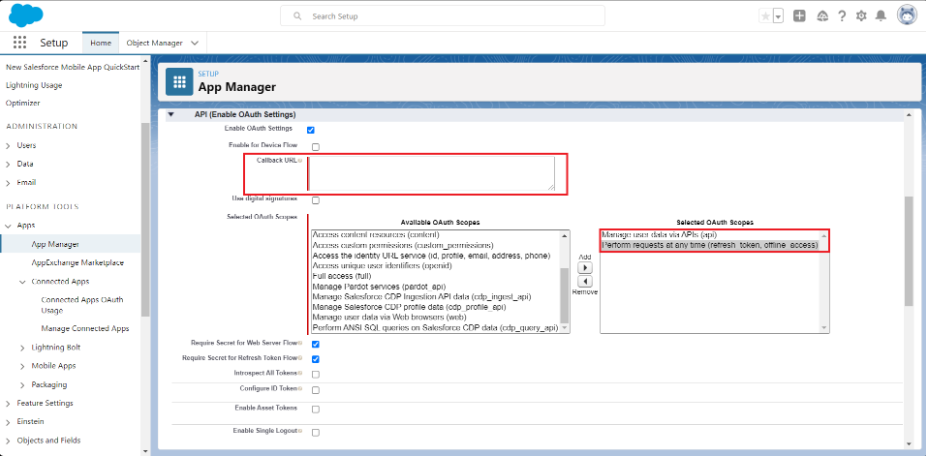This screenshot has width=926, height=456.
Task: Select Full access (full) scope
Action: 341,276
